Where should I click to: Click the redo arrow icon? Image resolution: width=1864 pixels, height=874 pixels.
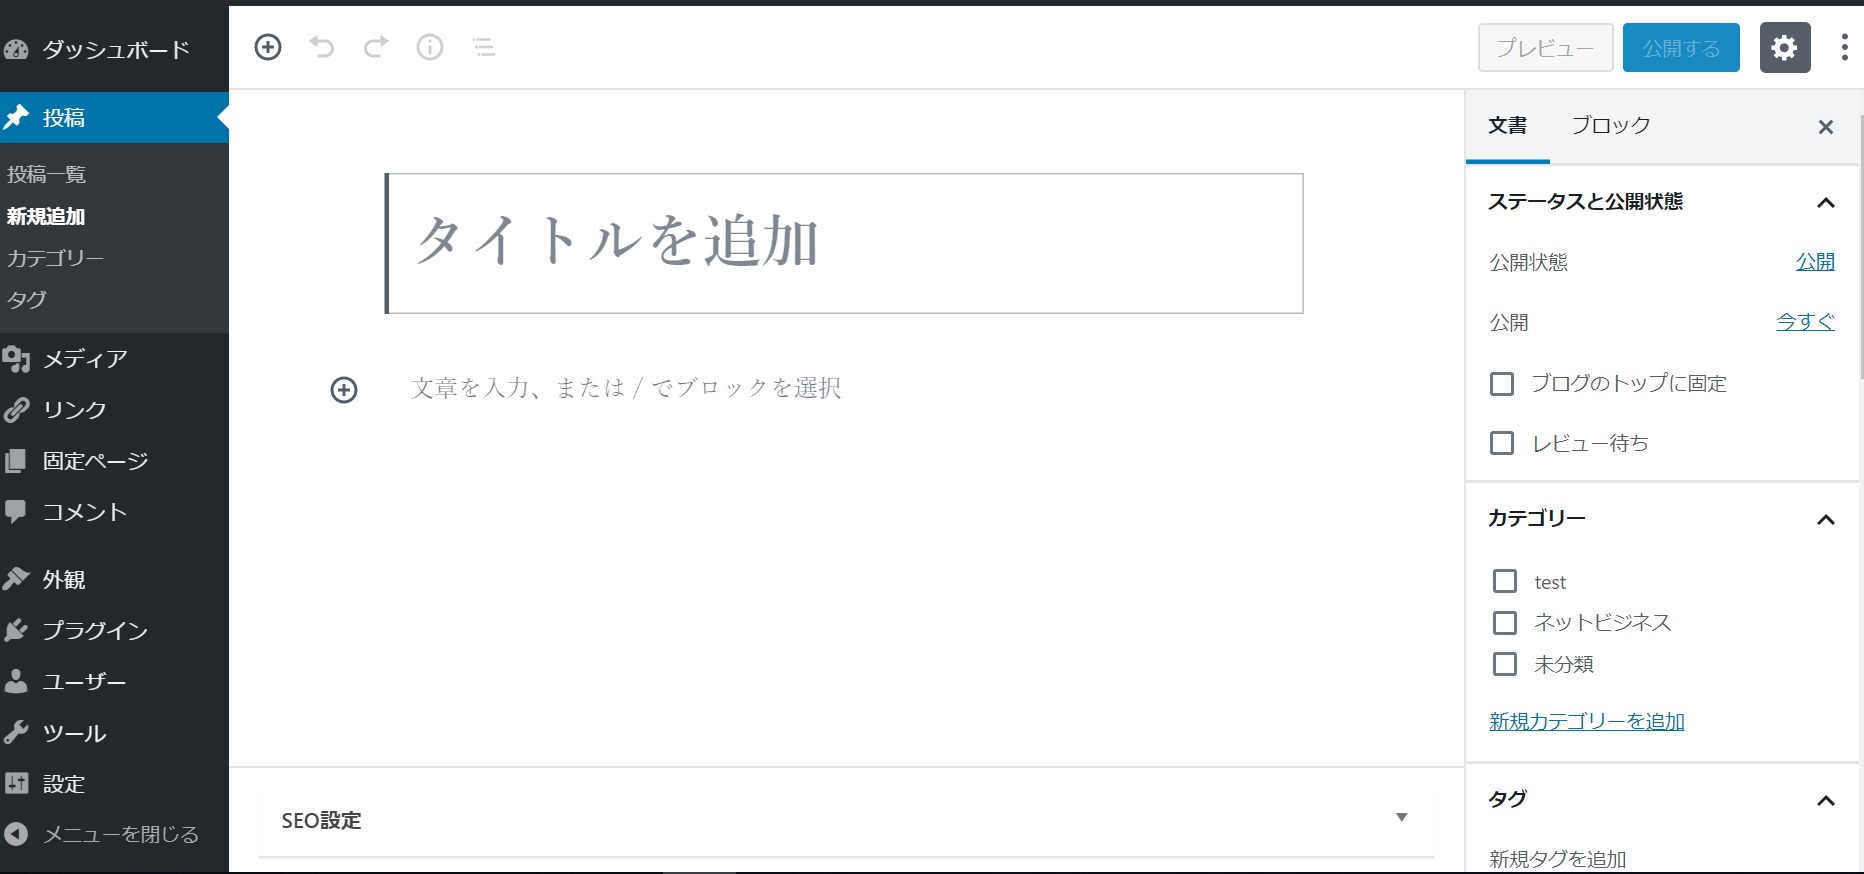tap(376, 47)
